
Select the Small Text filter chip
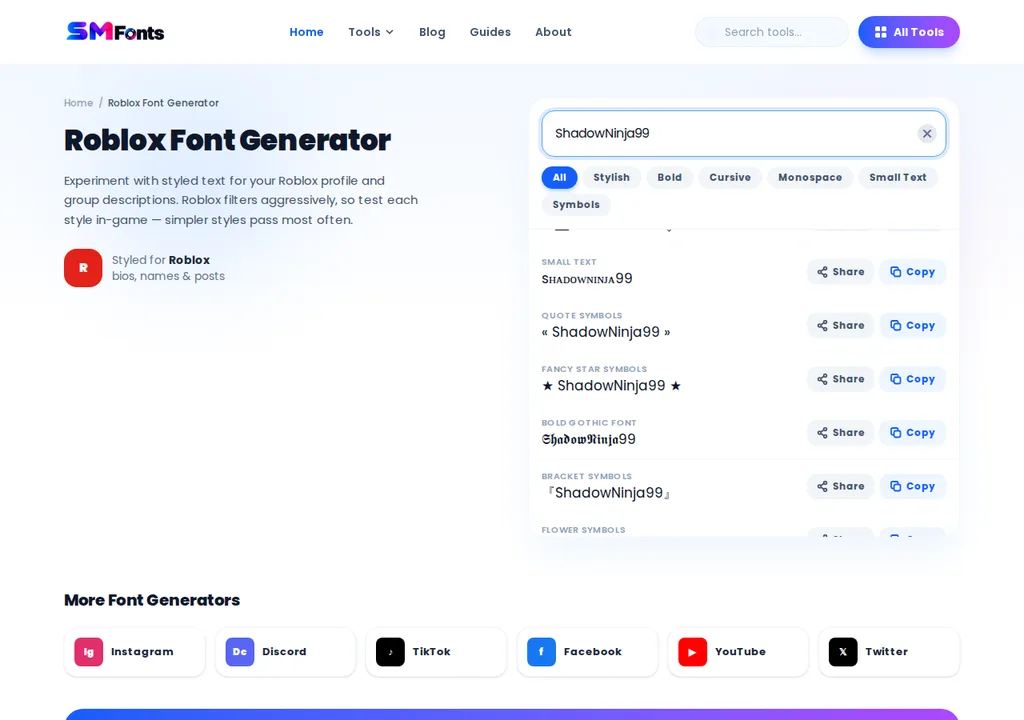pos(897,177)
